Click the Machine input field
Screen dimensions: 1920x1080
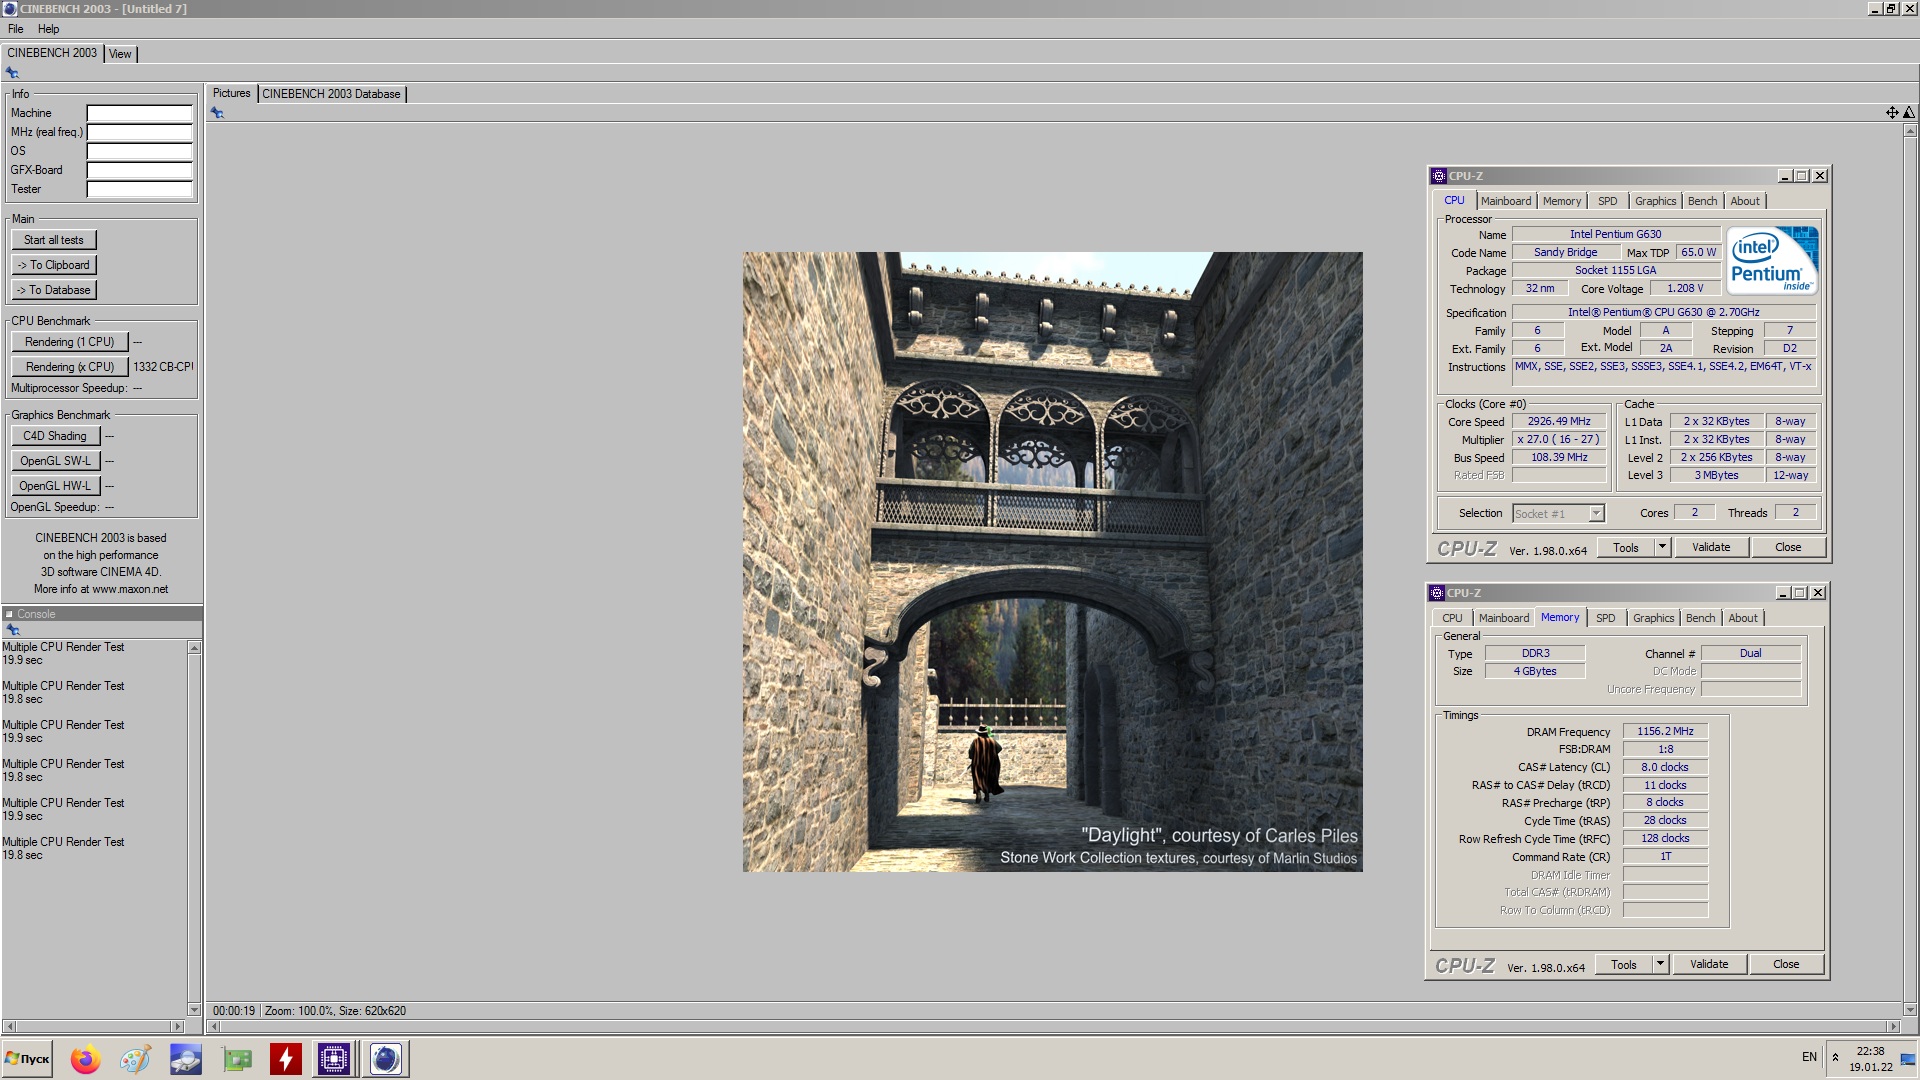(x=139, y=113)
